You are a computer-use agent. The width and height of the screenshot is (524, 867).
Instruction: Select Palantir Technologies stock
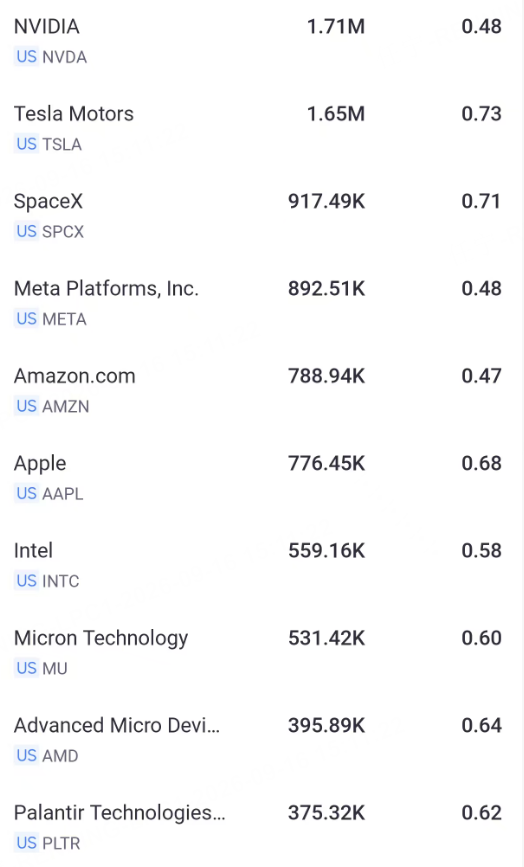click(x=262, y=828)
